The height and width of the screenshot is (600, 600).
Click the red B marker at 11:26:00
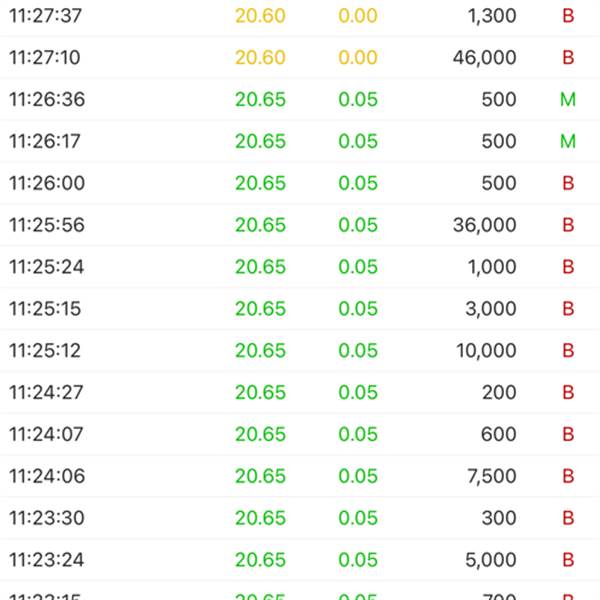click(568, 183)
